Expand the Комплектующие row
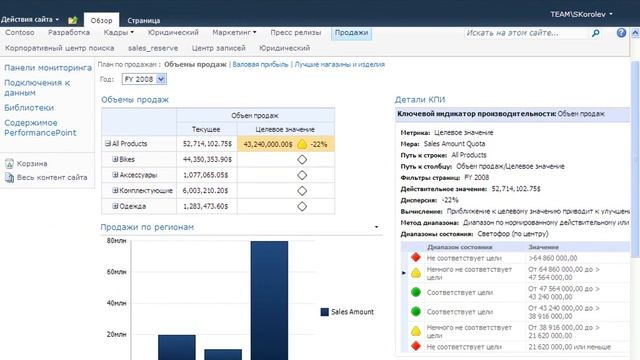Viewport: 640px width, 360px height. pos(115,190)
